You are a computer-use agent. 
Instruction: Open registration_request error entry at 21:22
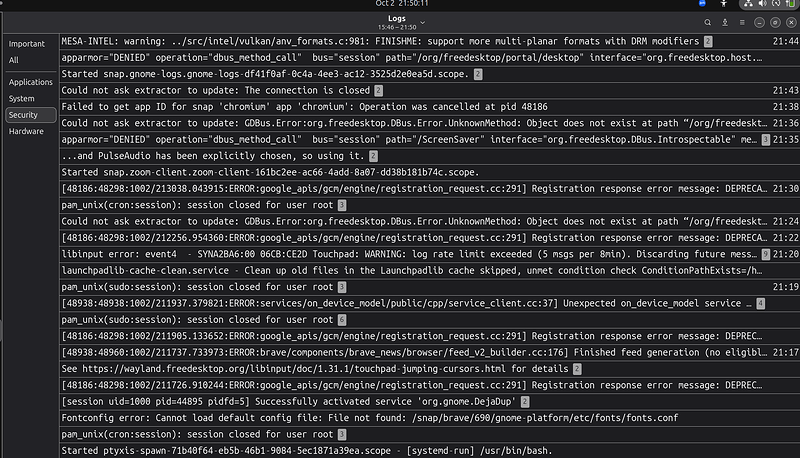pos(430,238)
